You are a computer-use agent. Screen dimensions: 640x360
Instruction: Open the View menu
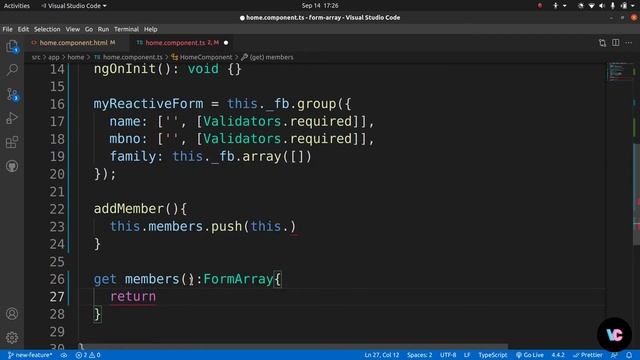73,29
